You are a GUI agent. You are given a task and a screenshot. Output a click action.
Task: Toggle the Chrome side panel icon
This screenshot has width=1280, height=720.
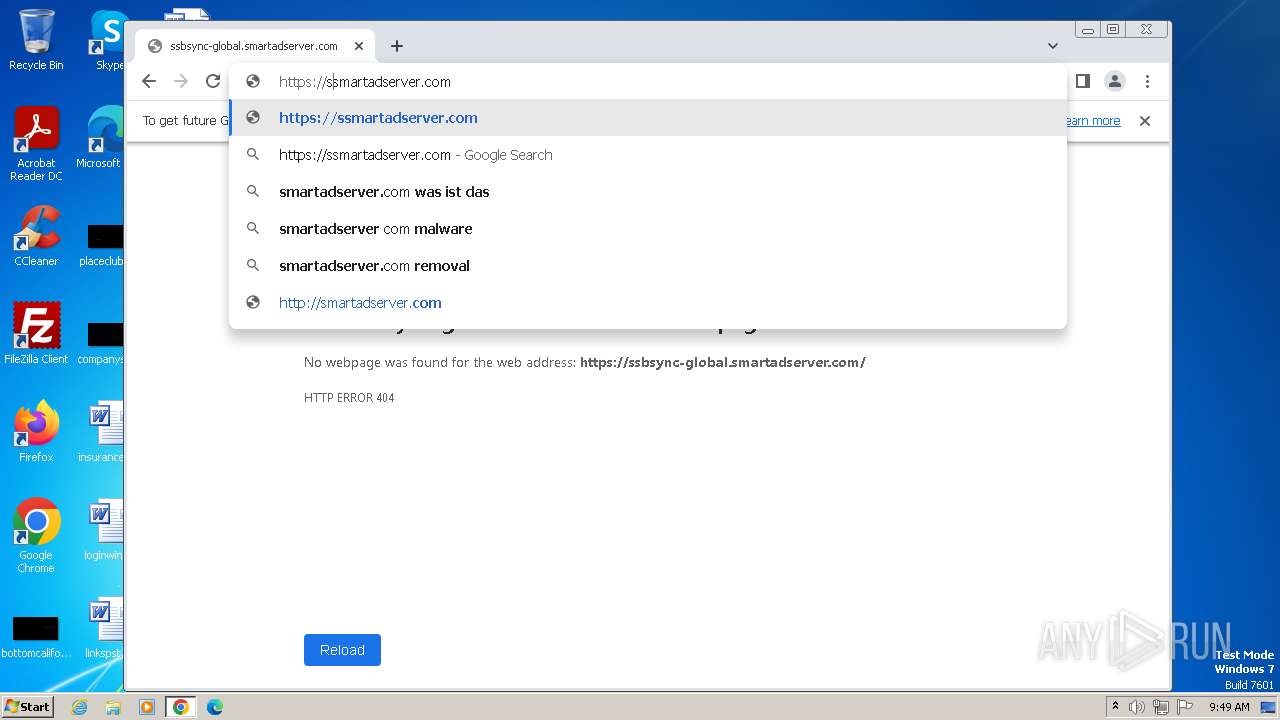click(1082, 81)
